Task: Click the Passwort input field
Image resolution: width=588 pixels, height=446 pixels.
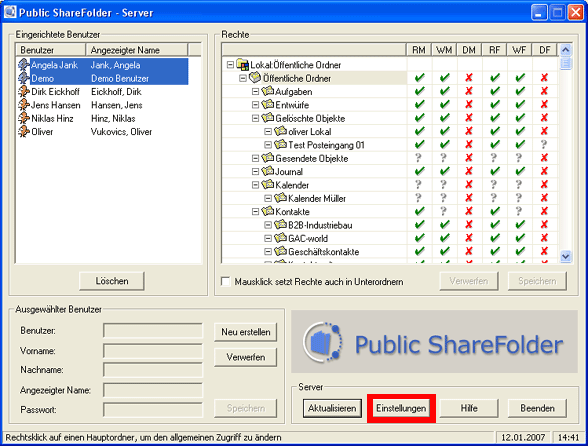Action: coord(153,410)
